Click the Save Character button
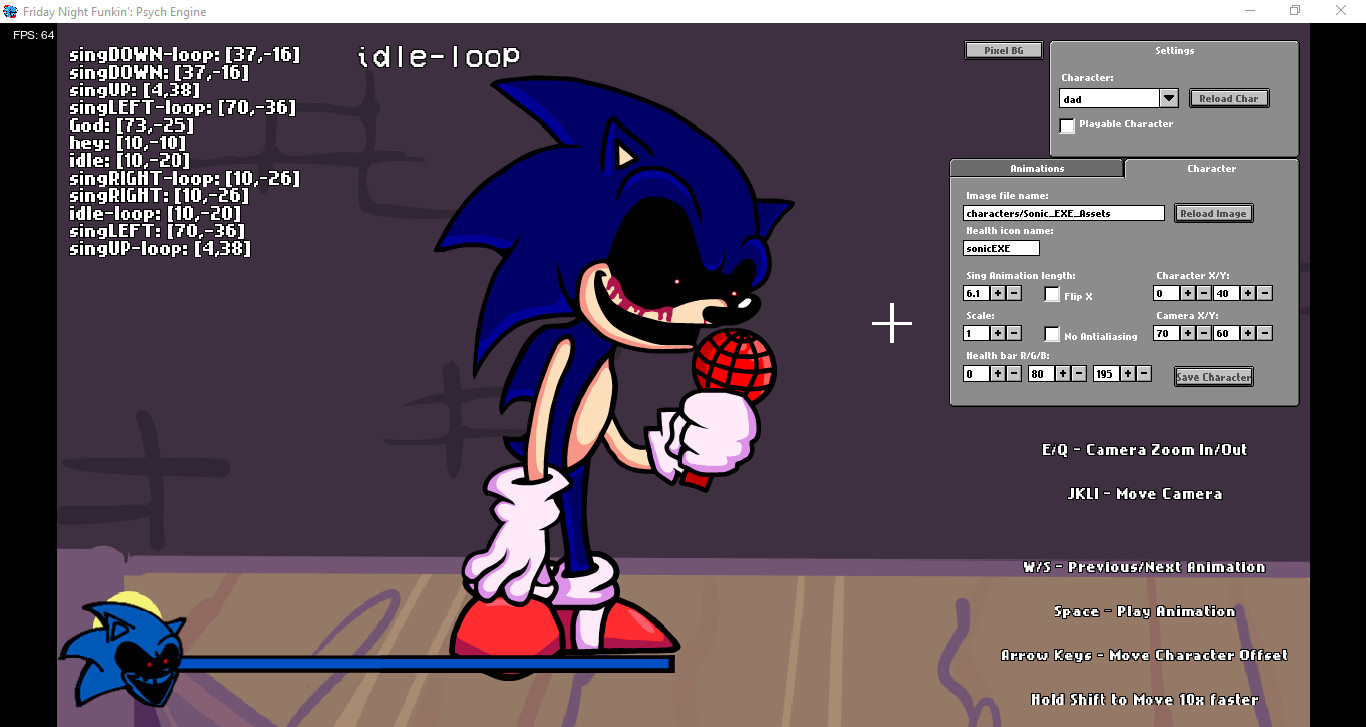 click(x=1213, y=376)
